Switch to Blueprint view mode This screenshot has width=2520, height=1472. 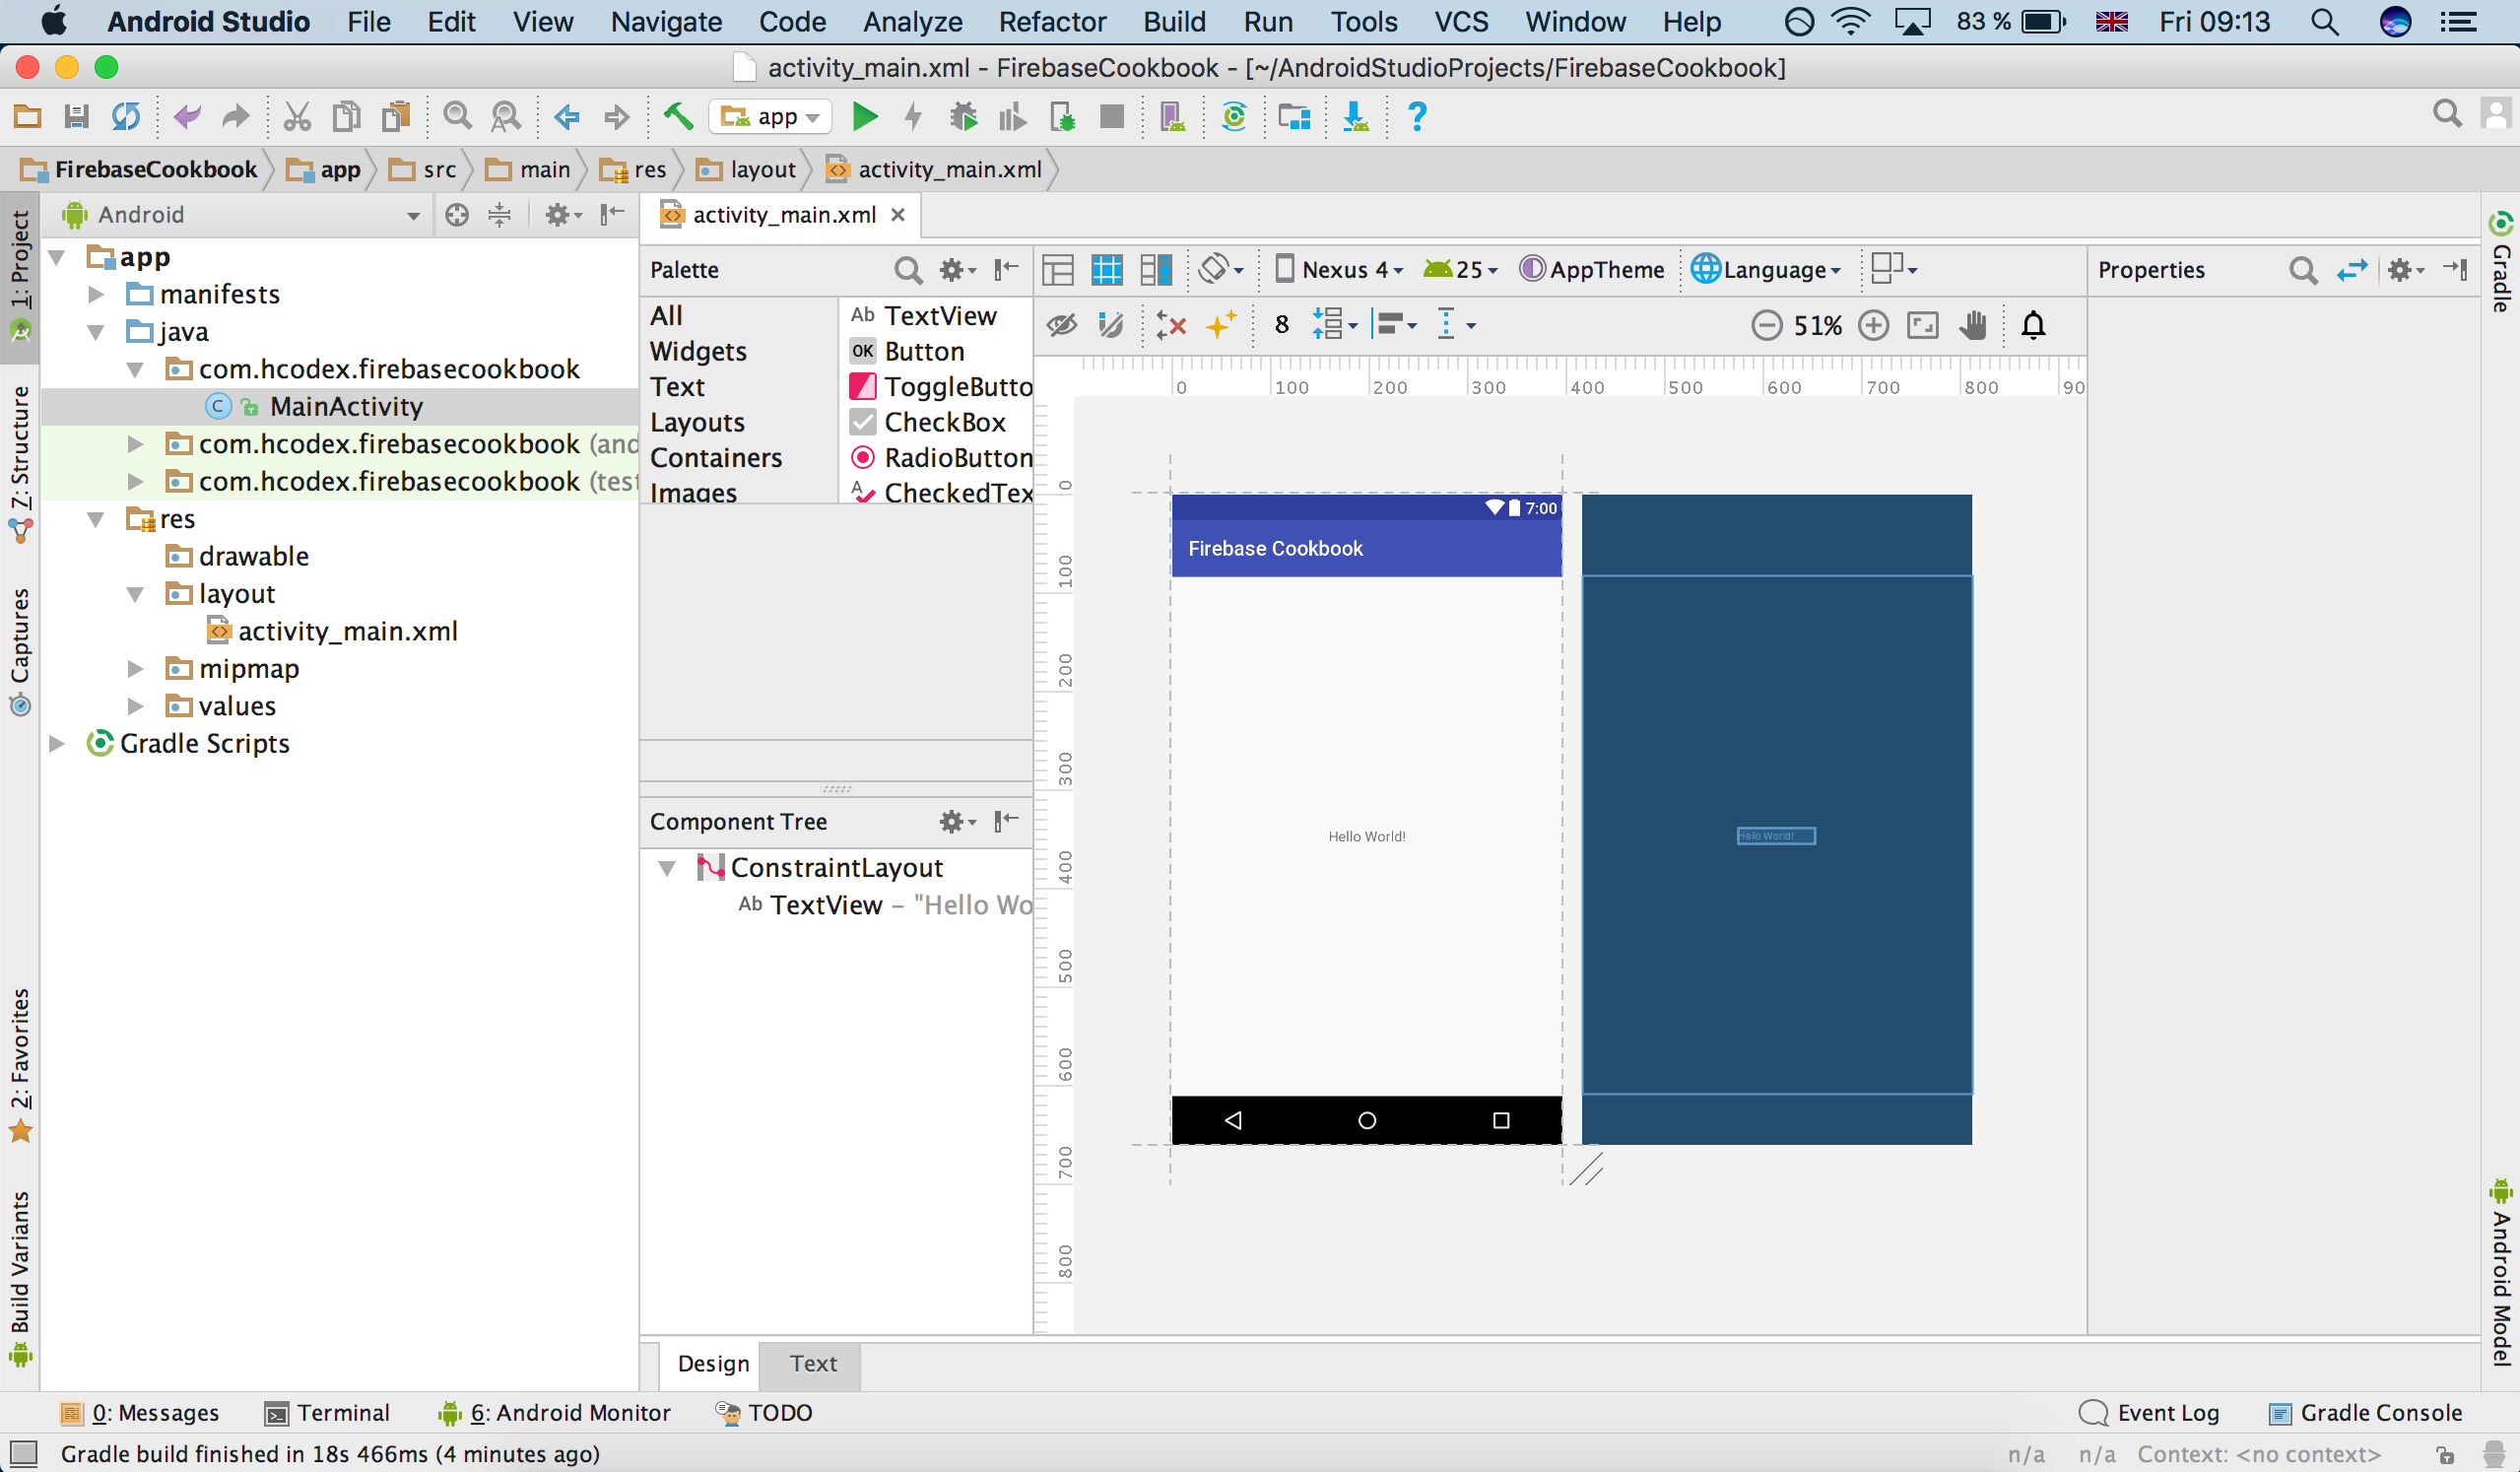coord(1106,269)
